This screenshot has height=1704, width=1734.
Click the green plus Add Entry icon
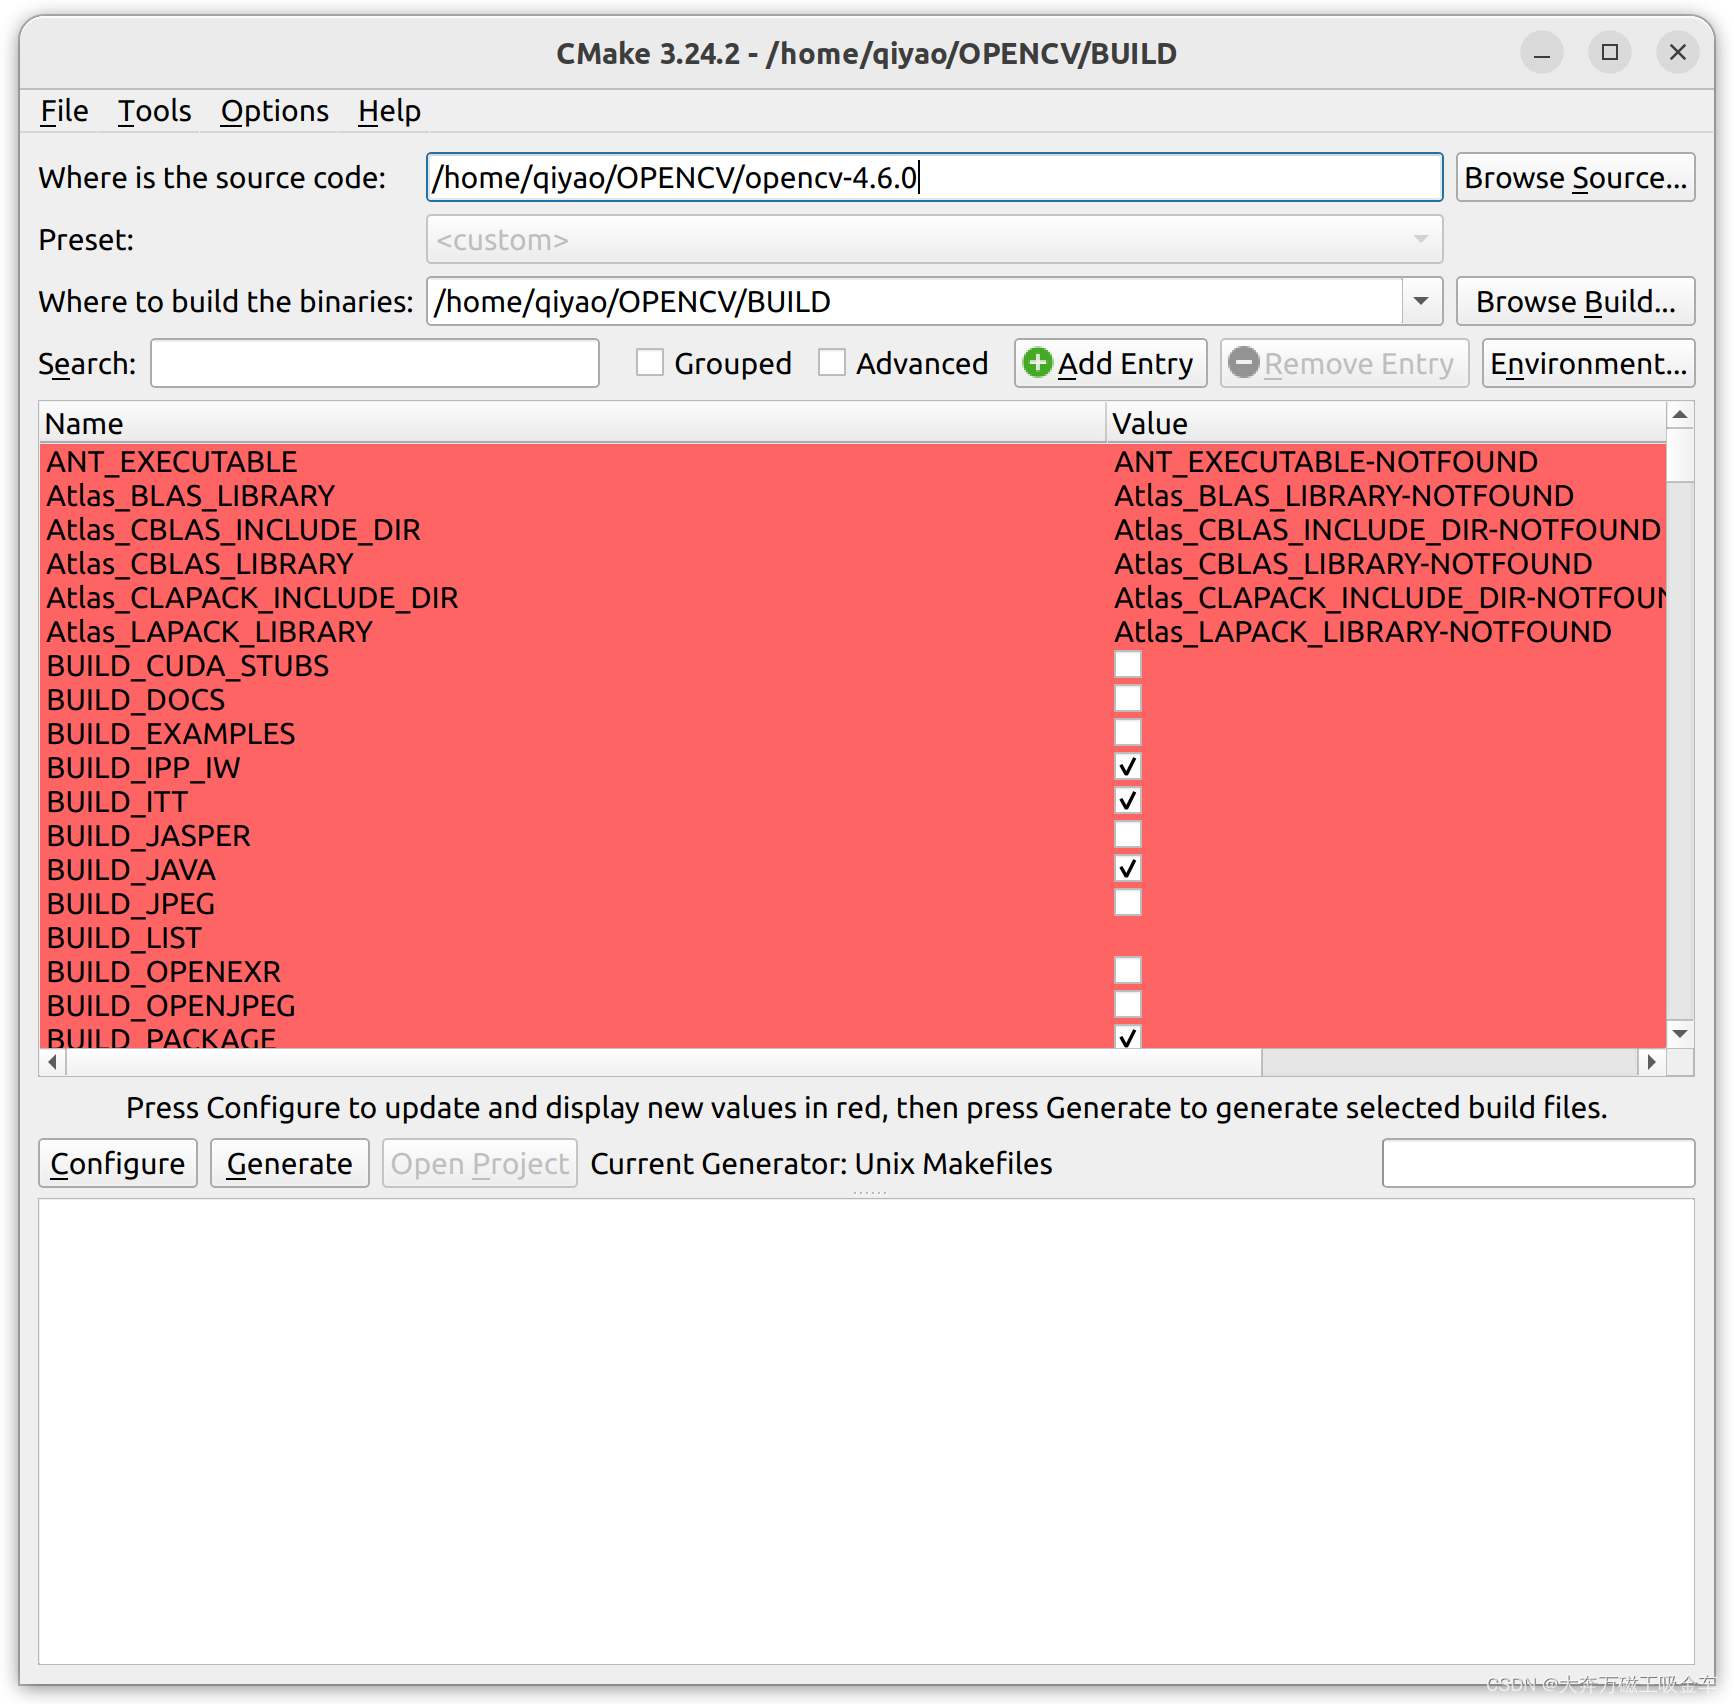[1038, 362]
